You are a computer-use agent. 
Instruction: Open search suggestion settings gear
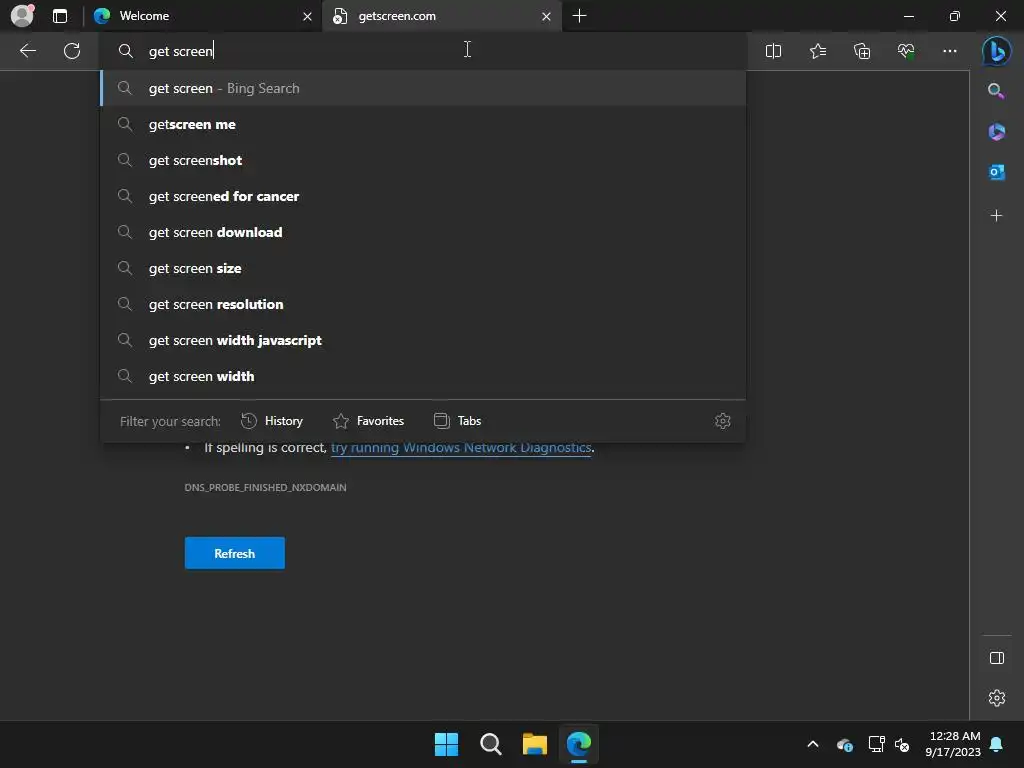point(722,421)
